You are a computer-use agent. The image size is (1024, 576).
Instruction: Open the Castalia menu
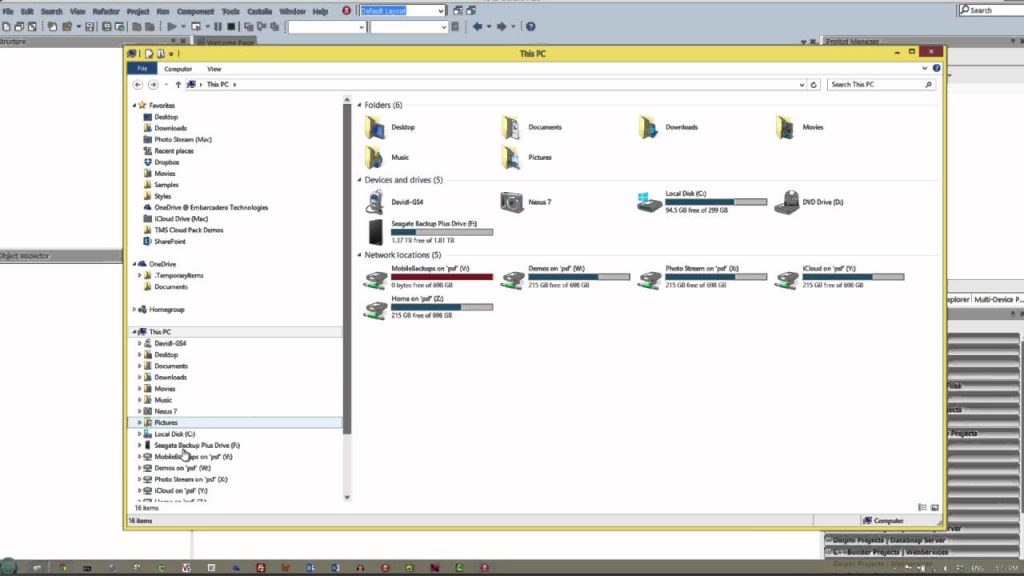(x=259, y=11)
